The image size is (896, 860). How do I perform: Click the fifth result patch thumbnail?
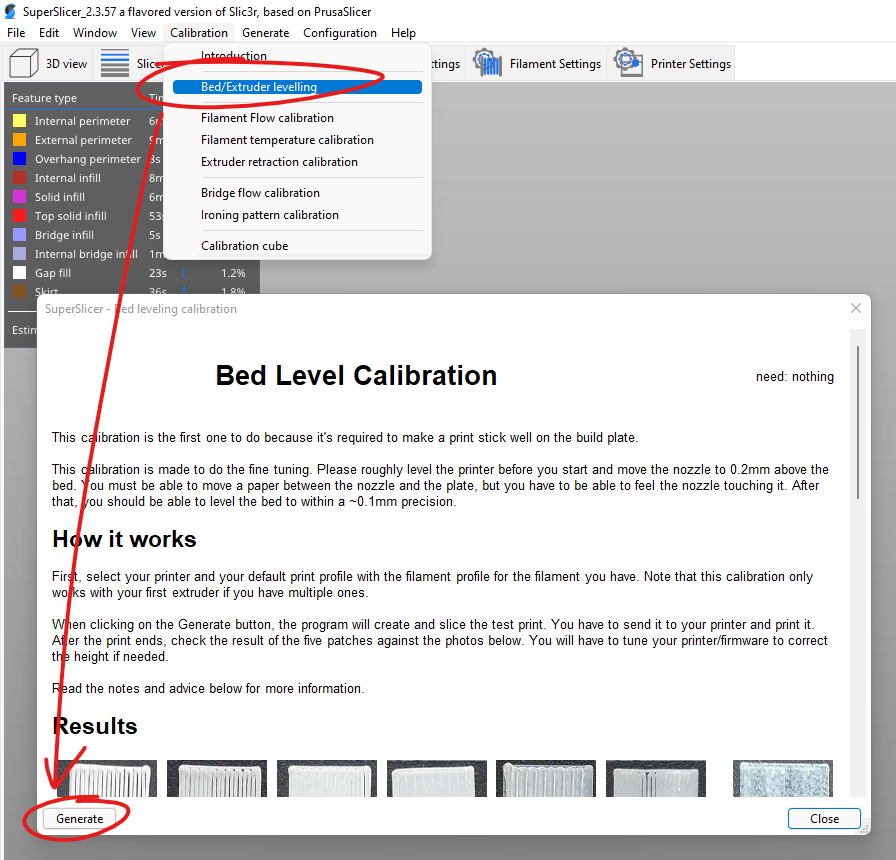point(546,778)
